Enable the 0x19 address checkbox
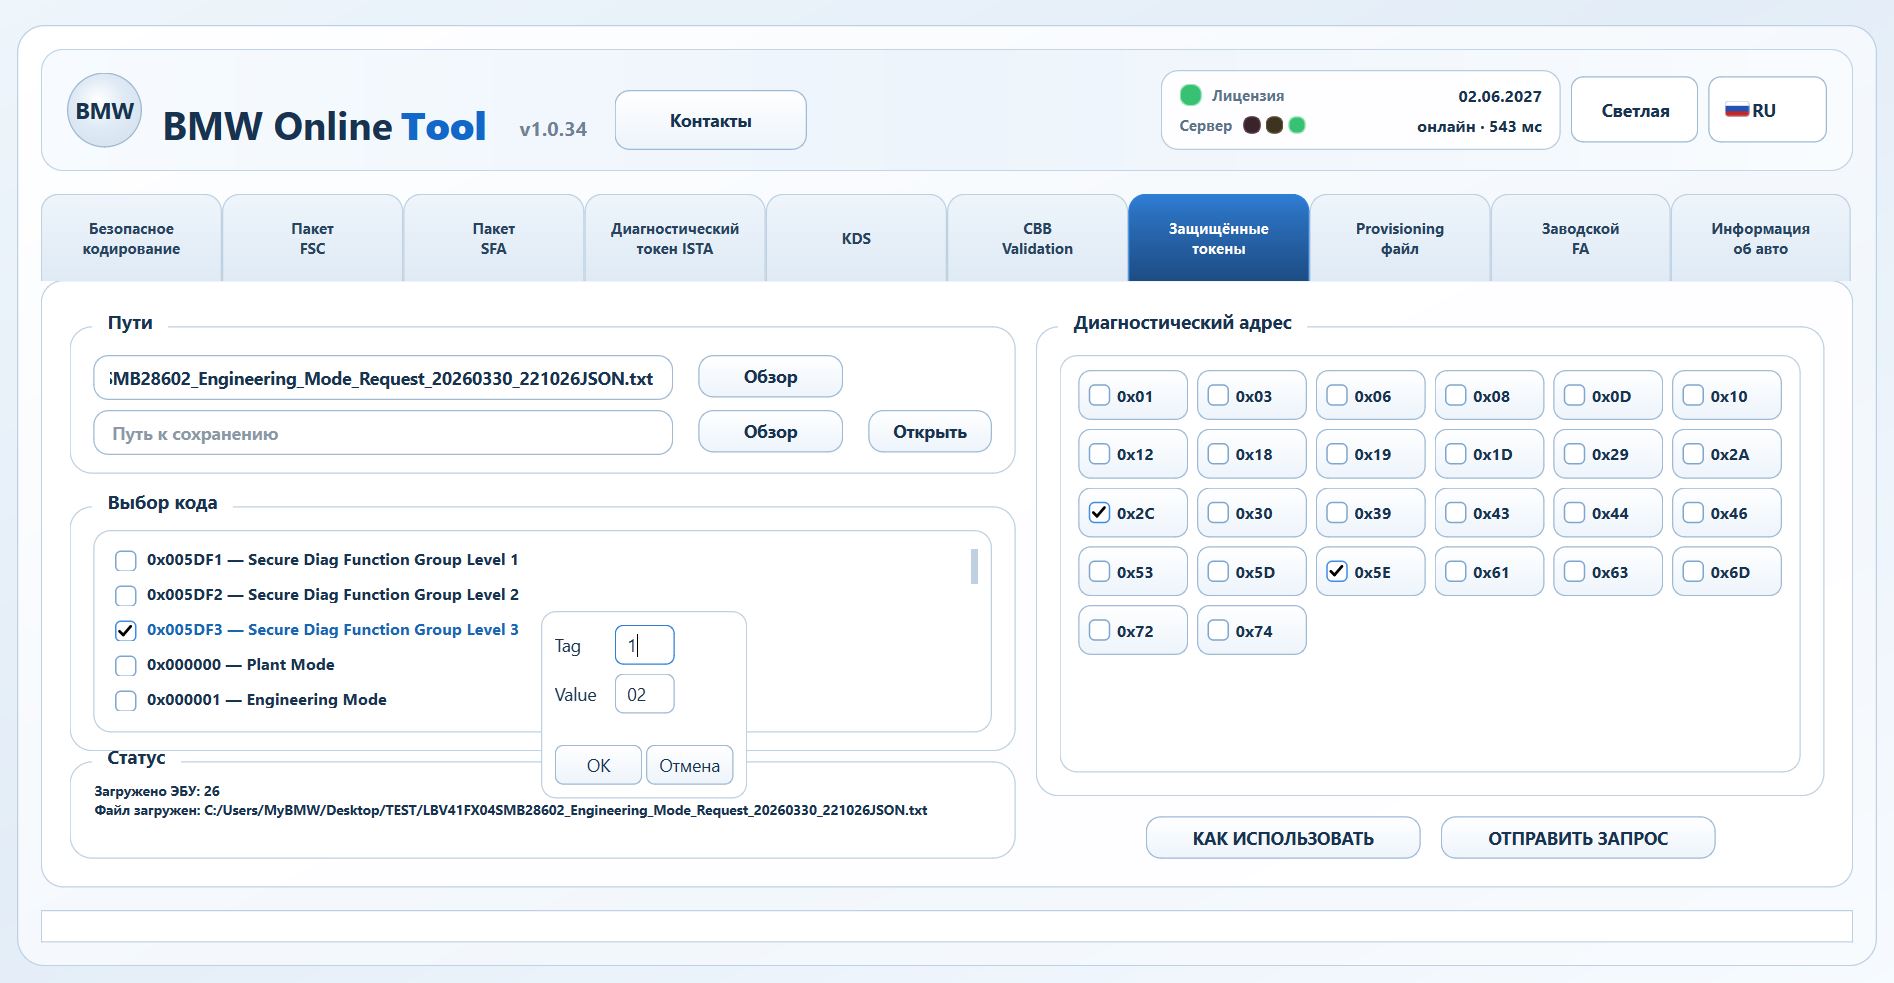The image size is (1894, 983). [x=1337, y=453]
